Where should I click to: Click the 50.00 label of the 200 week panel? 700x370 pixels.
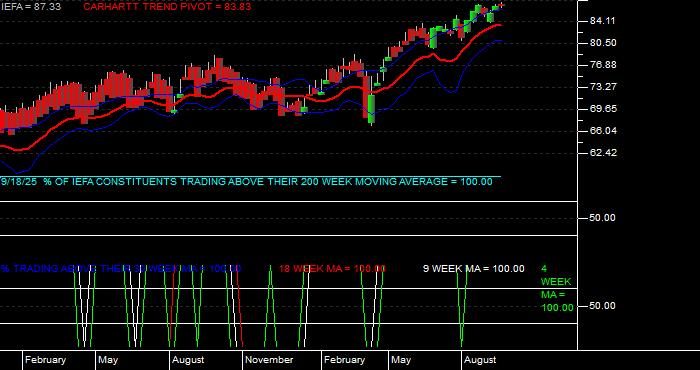[x=603, y=218]
